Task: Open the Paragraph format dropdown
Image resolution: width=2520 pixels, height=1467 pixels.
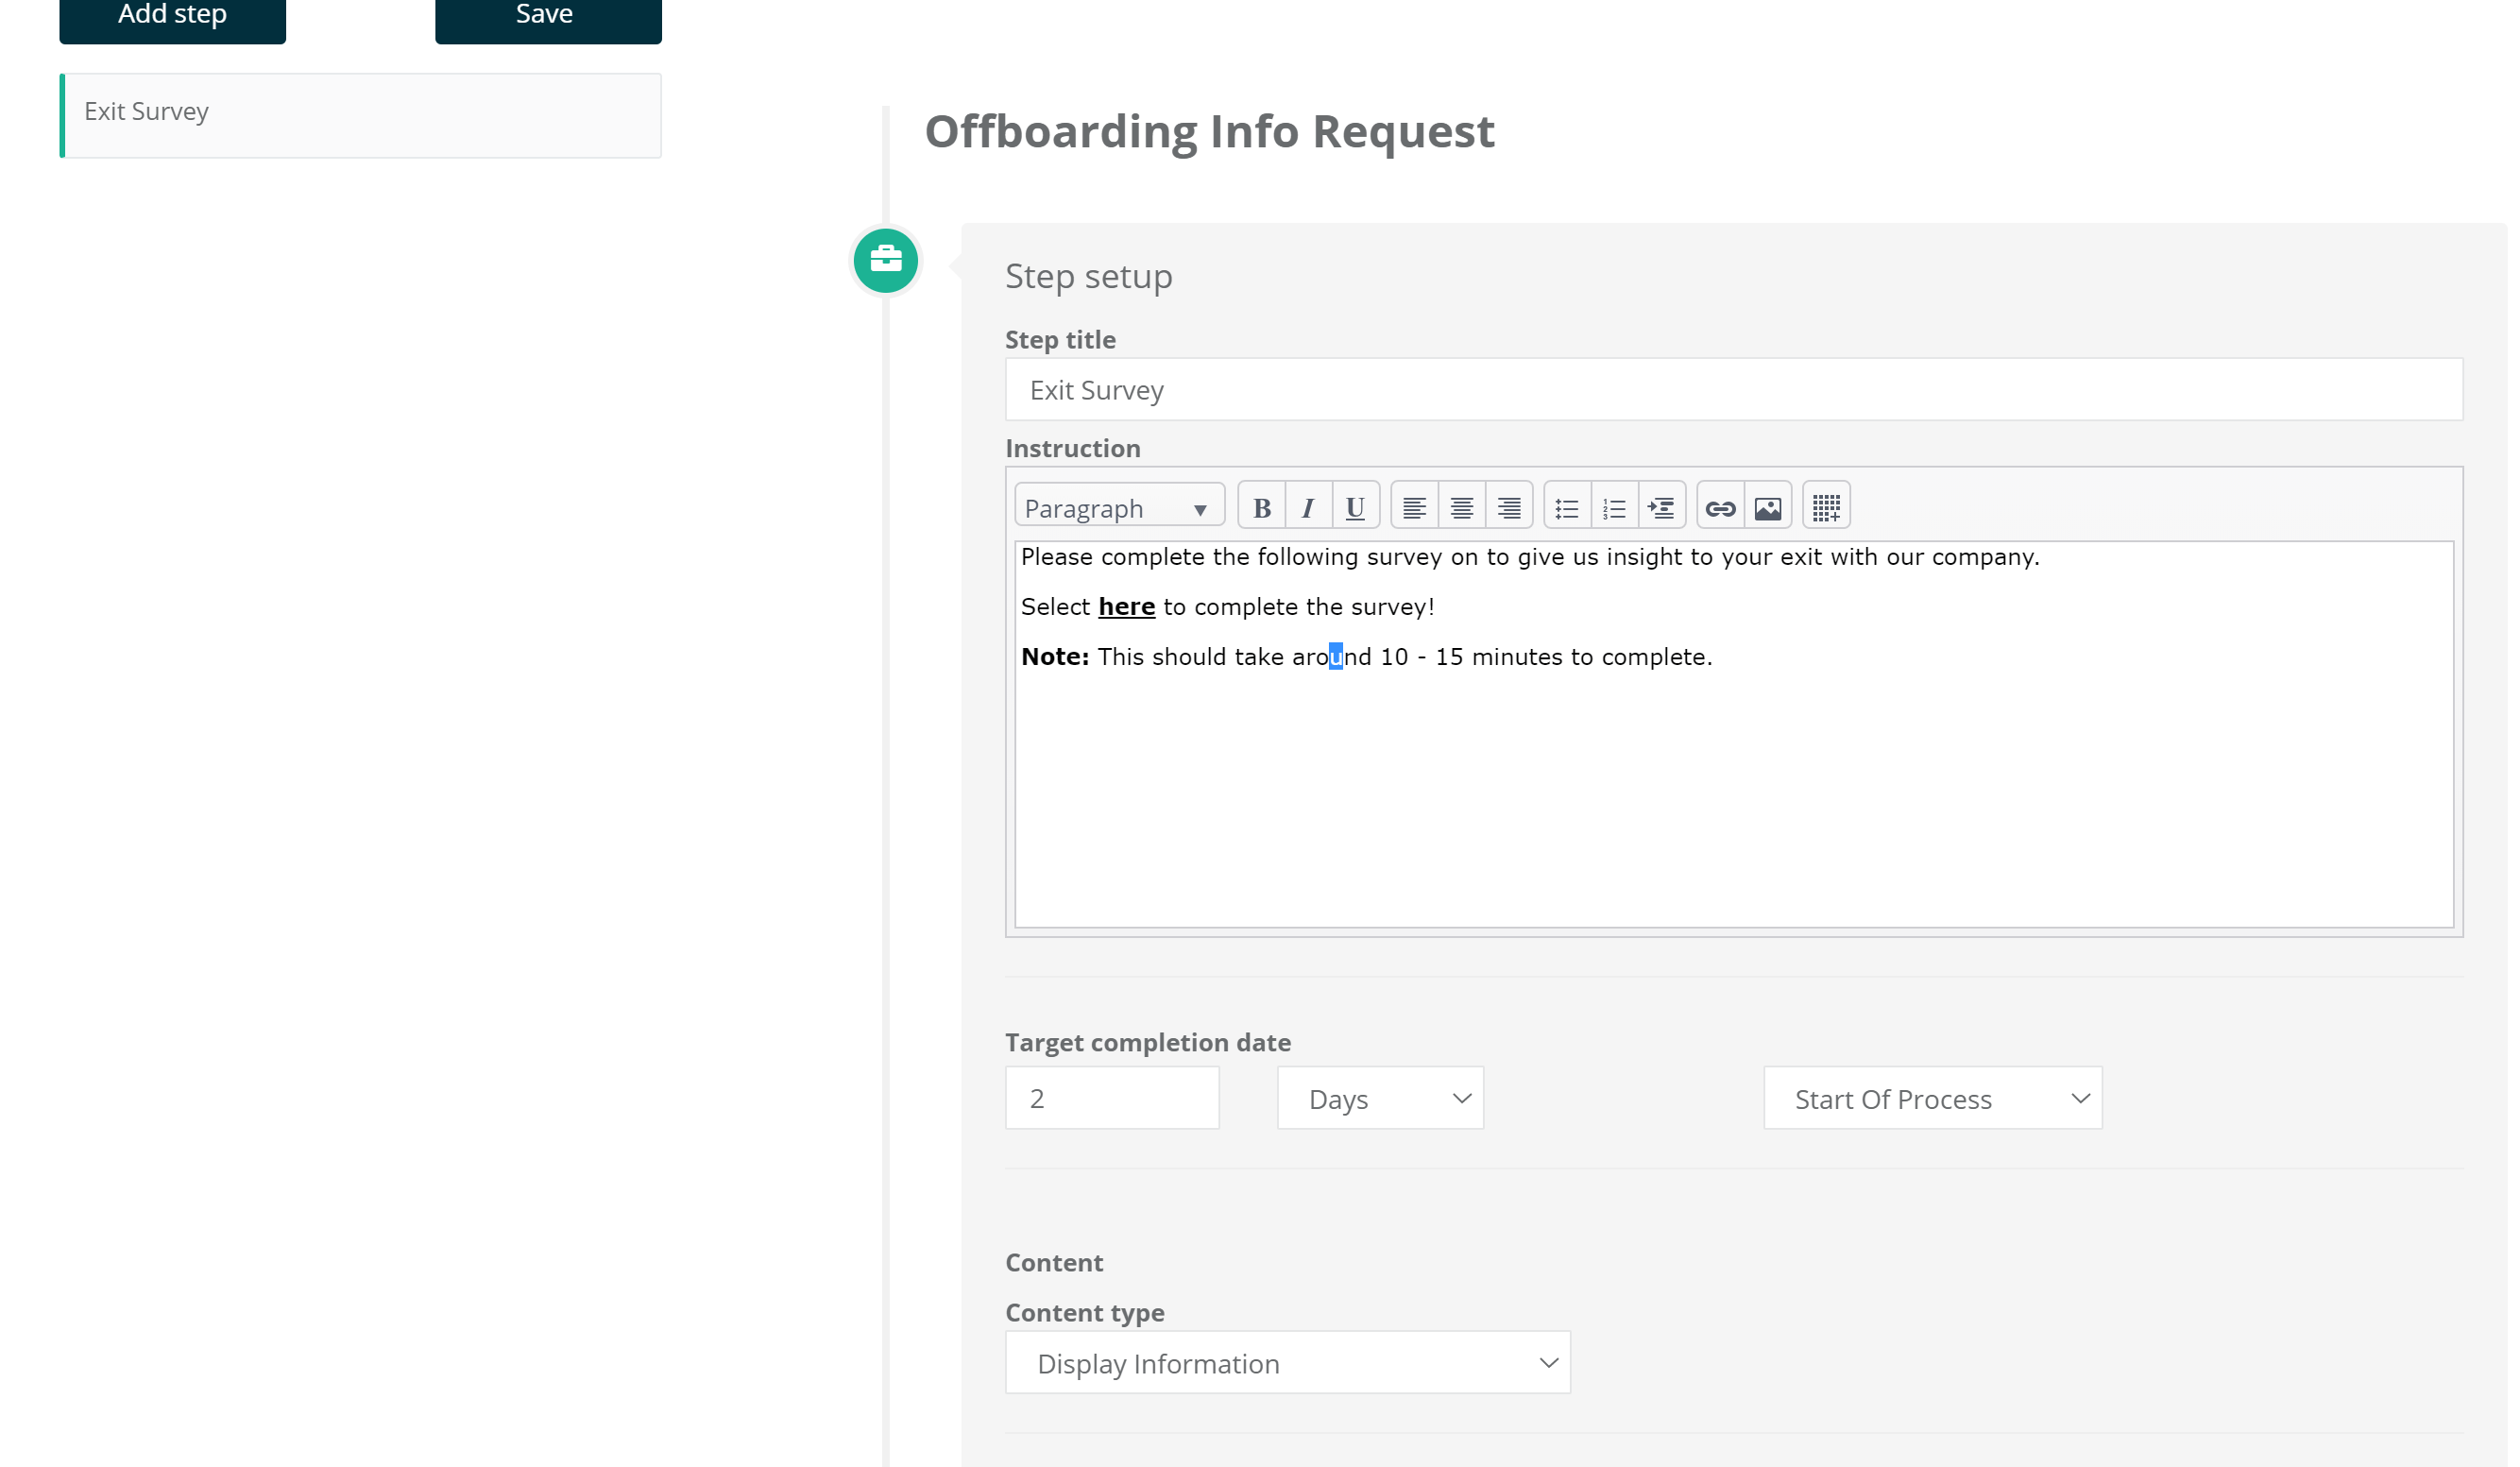Action: [x=1118, y=508]
